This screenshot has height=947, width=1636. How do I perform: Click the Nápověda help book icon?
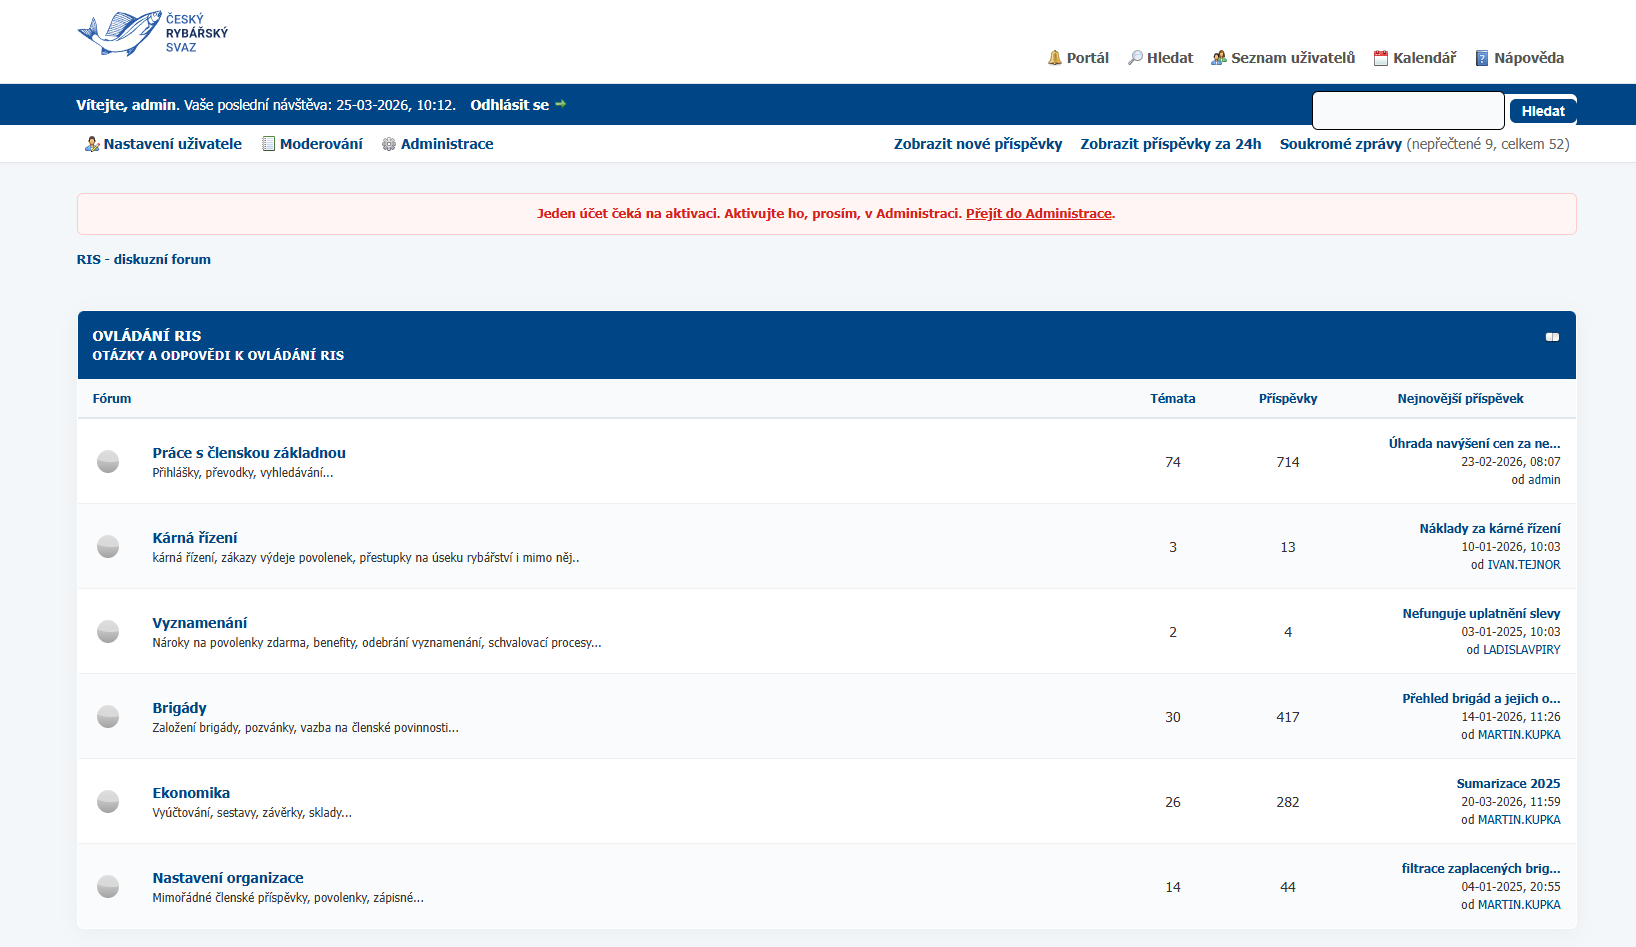click(1482, 58)
